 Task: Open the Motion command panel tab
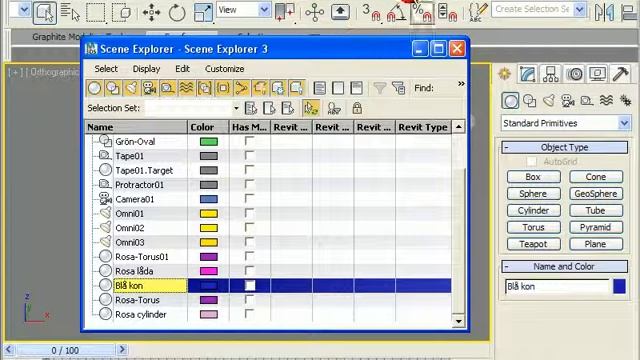[574, 74]
